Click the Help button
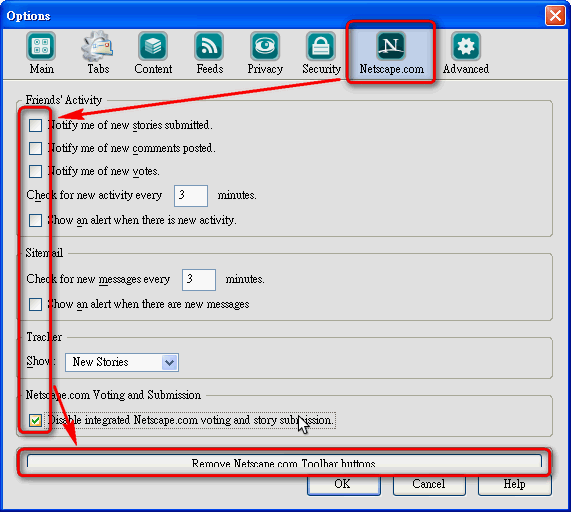The height and width of the screenshot is (512, 571). [x=515, y=484]
